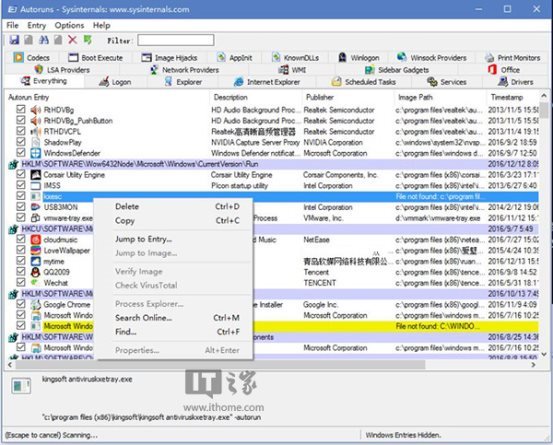
Task: Disable the Wechat autorun checkbox
Action: click(x=21, y=282)
